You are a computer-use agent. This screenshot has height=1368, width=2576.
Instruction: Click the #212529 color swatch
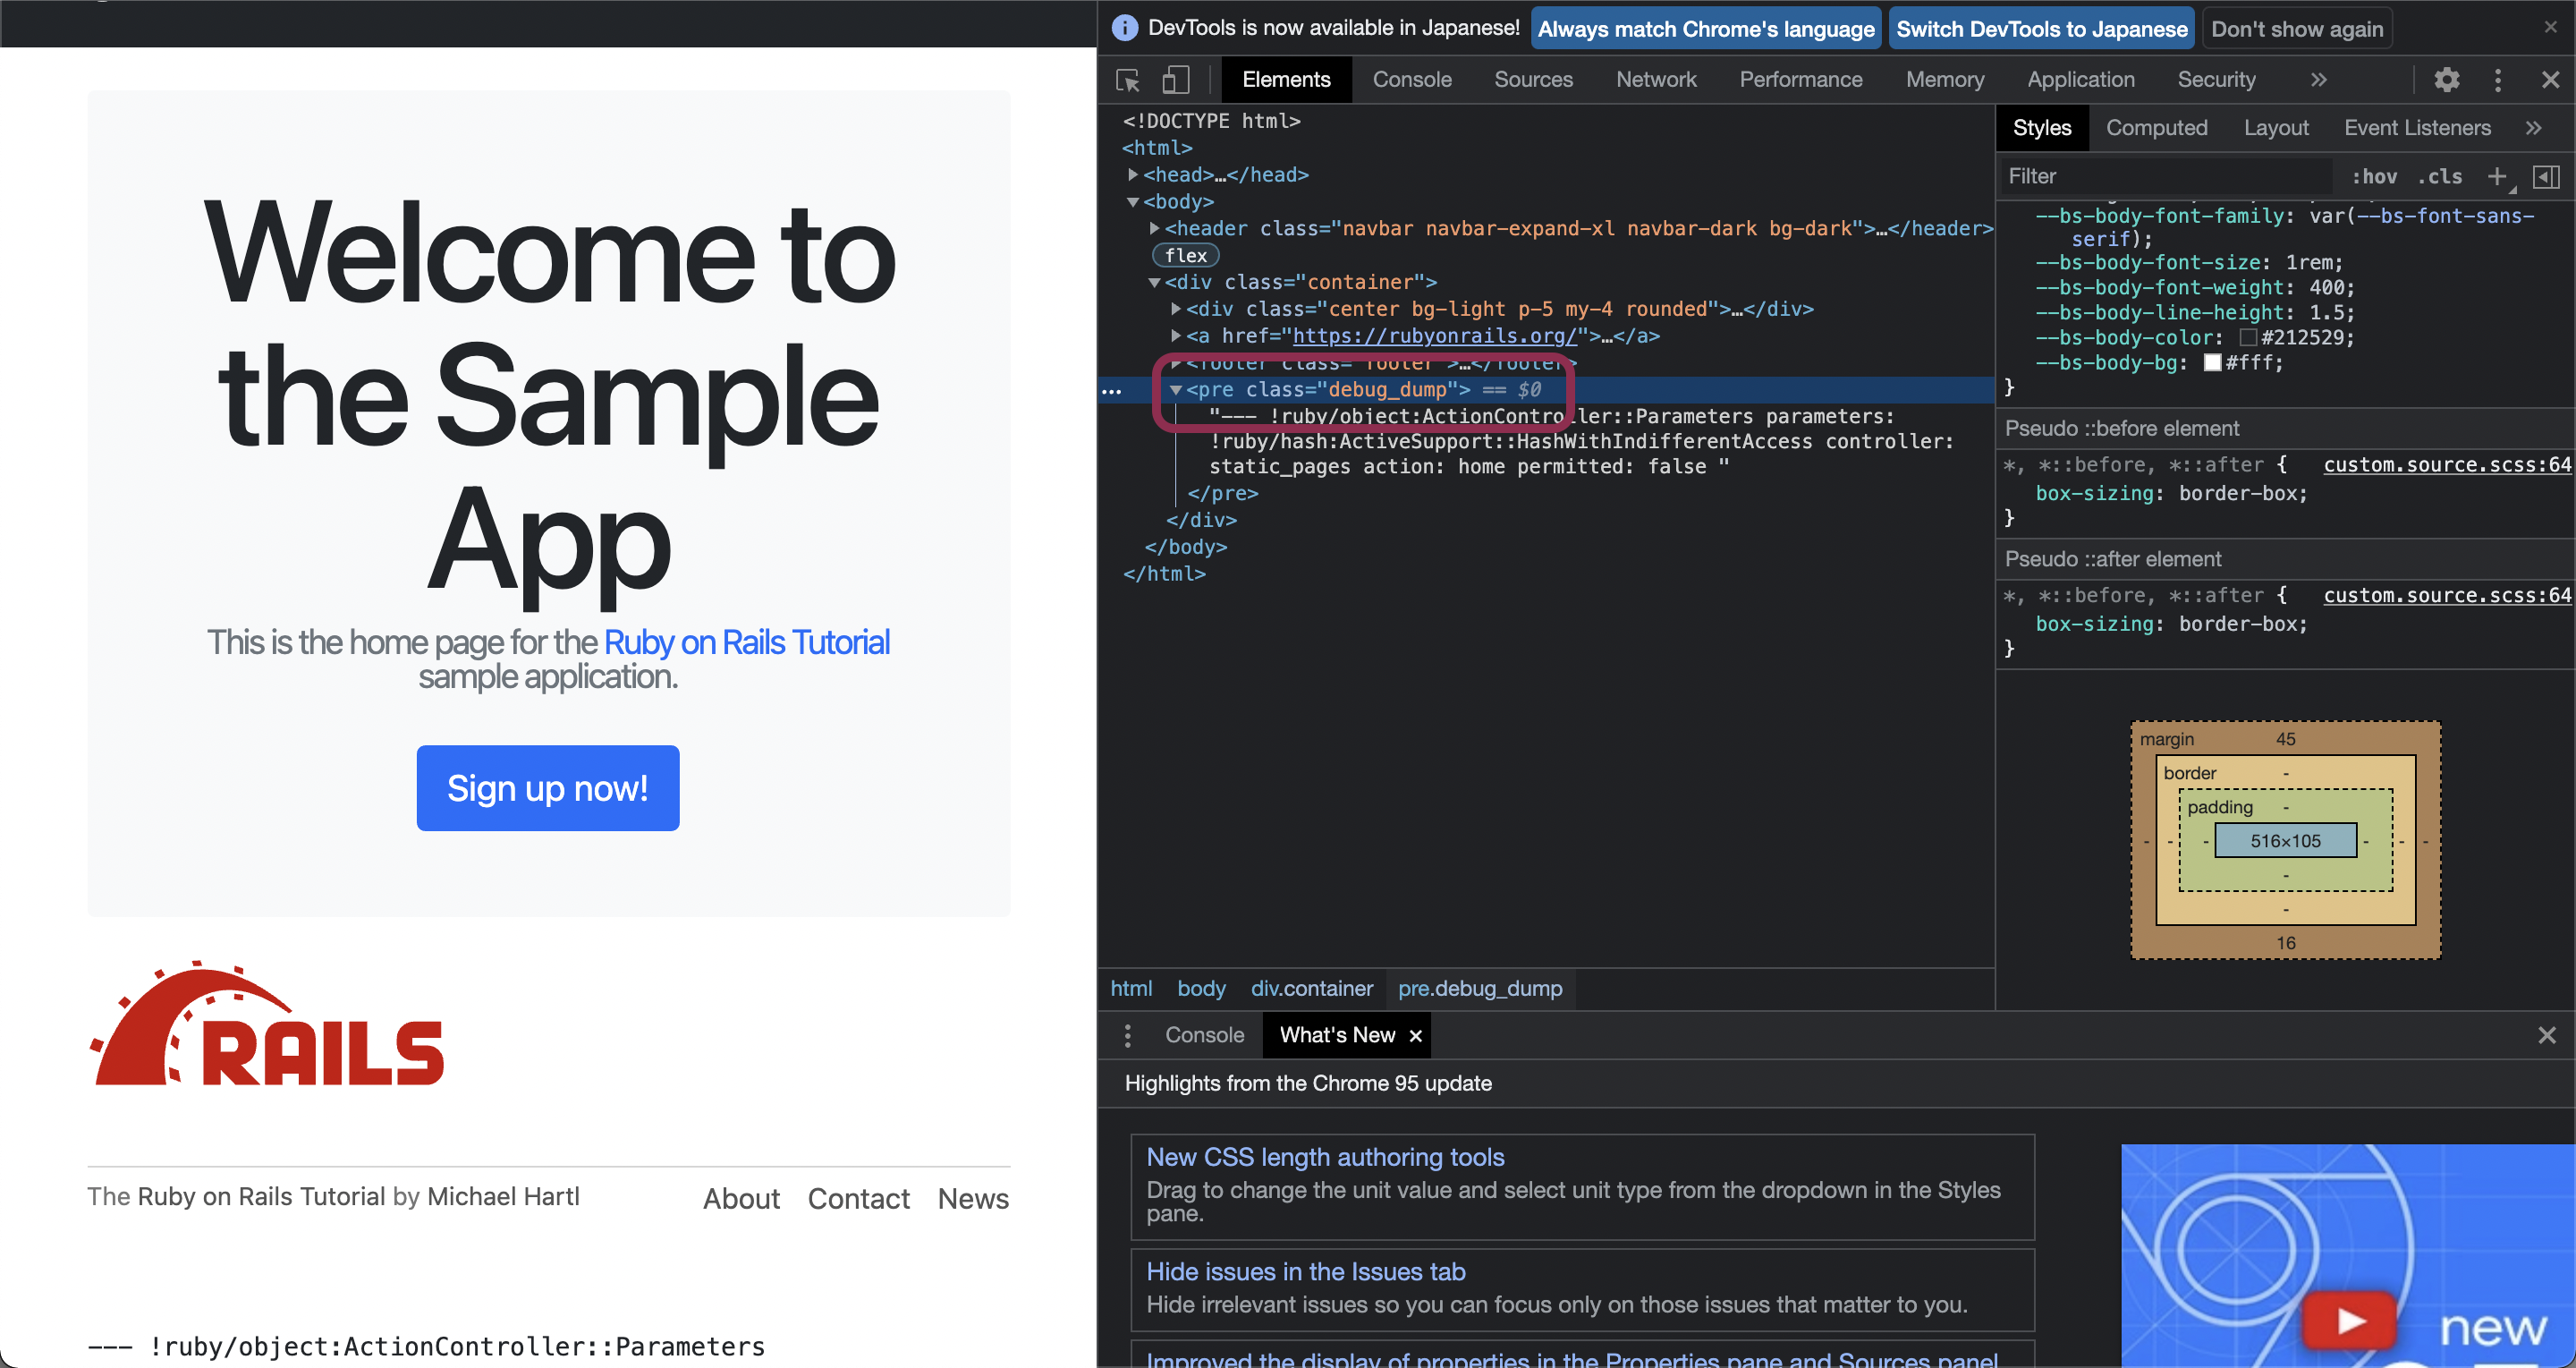coord(2247,338)
